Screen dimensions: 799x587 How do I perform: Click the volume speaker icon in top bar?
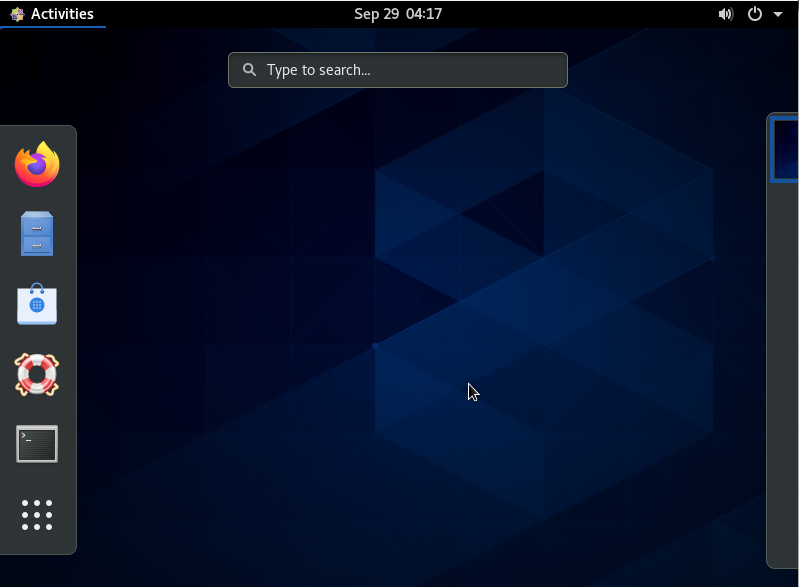click(726, 14)
